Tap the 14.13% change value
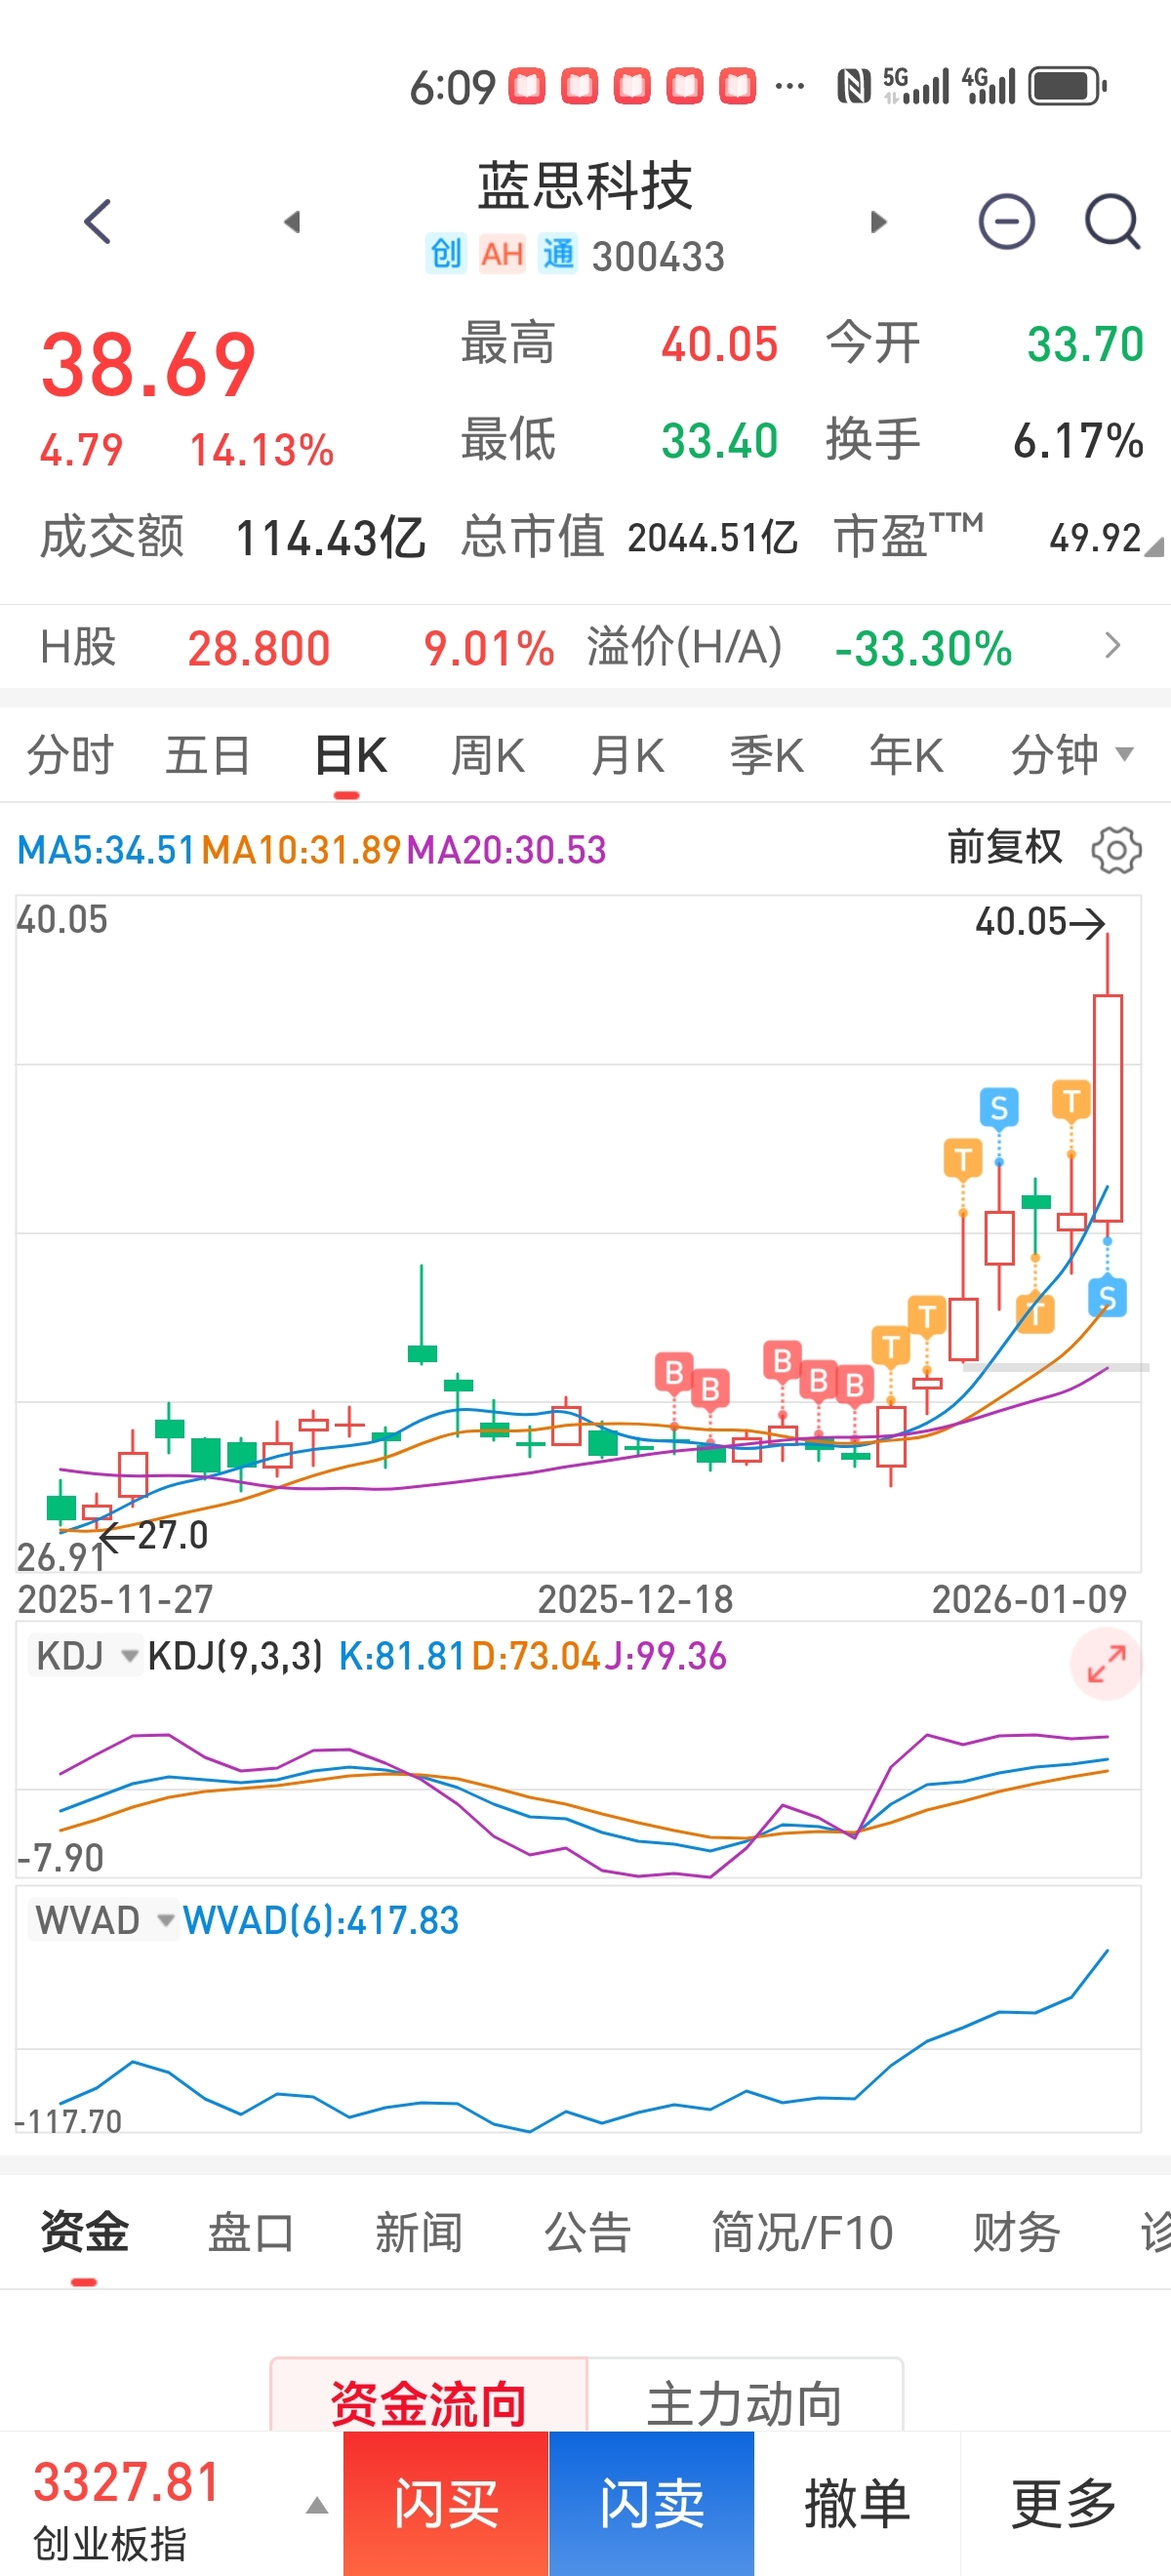Image resolution: width=1171 pixels, height=2576 pixels. (261, 450)
